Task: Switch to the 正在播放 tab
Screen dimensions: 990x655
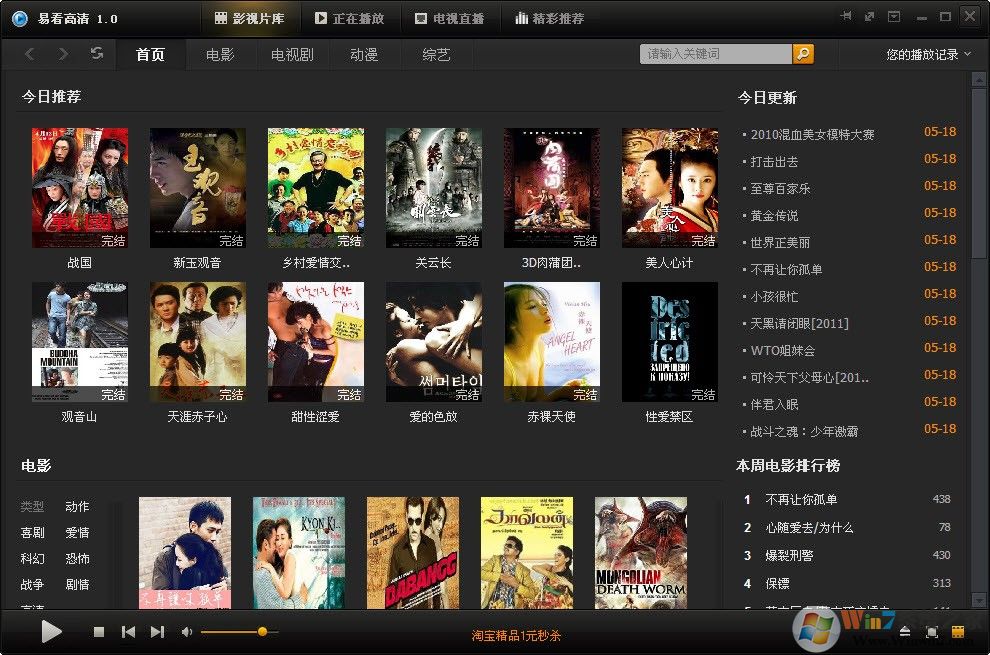Action: pos(350,18)
